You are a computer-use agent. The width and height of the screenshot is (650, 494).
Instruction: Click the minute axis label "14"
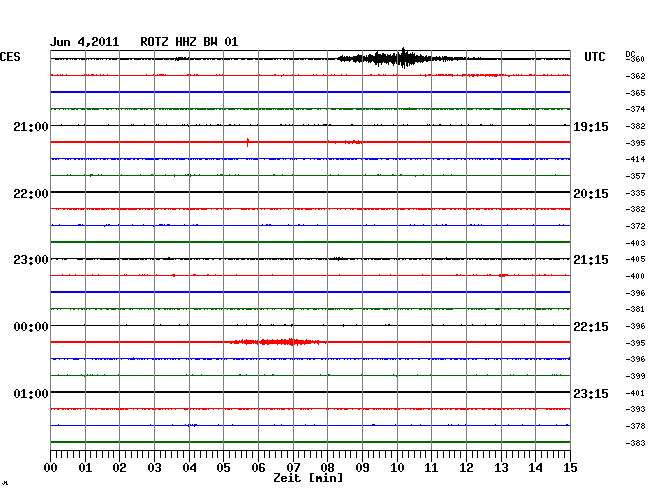535,468
